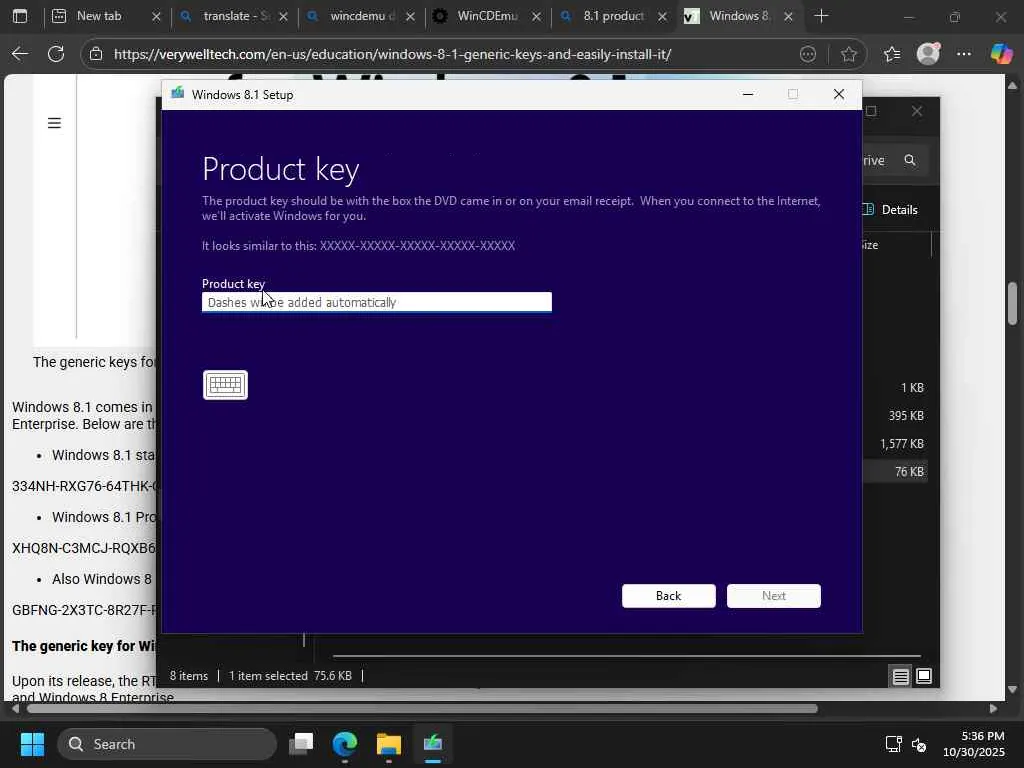Open the address bar chat bubble icon
The width and height of the screenshot is (1024, 768).
(808, 54)
